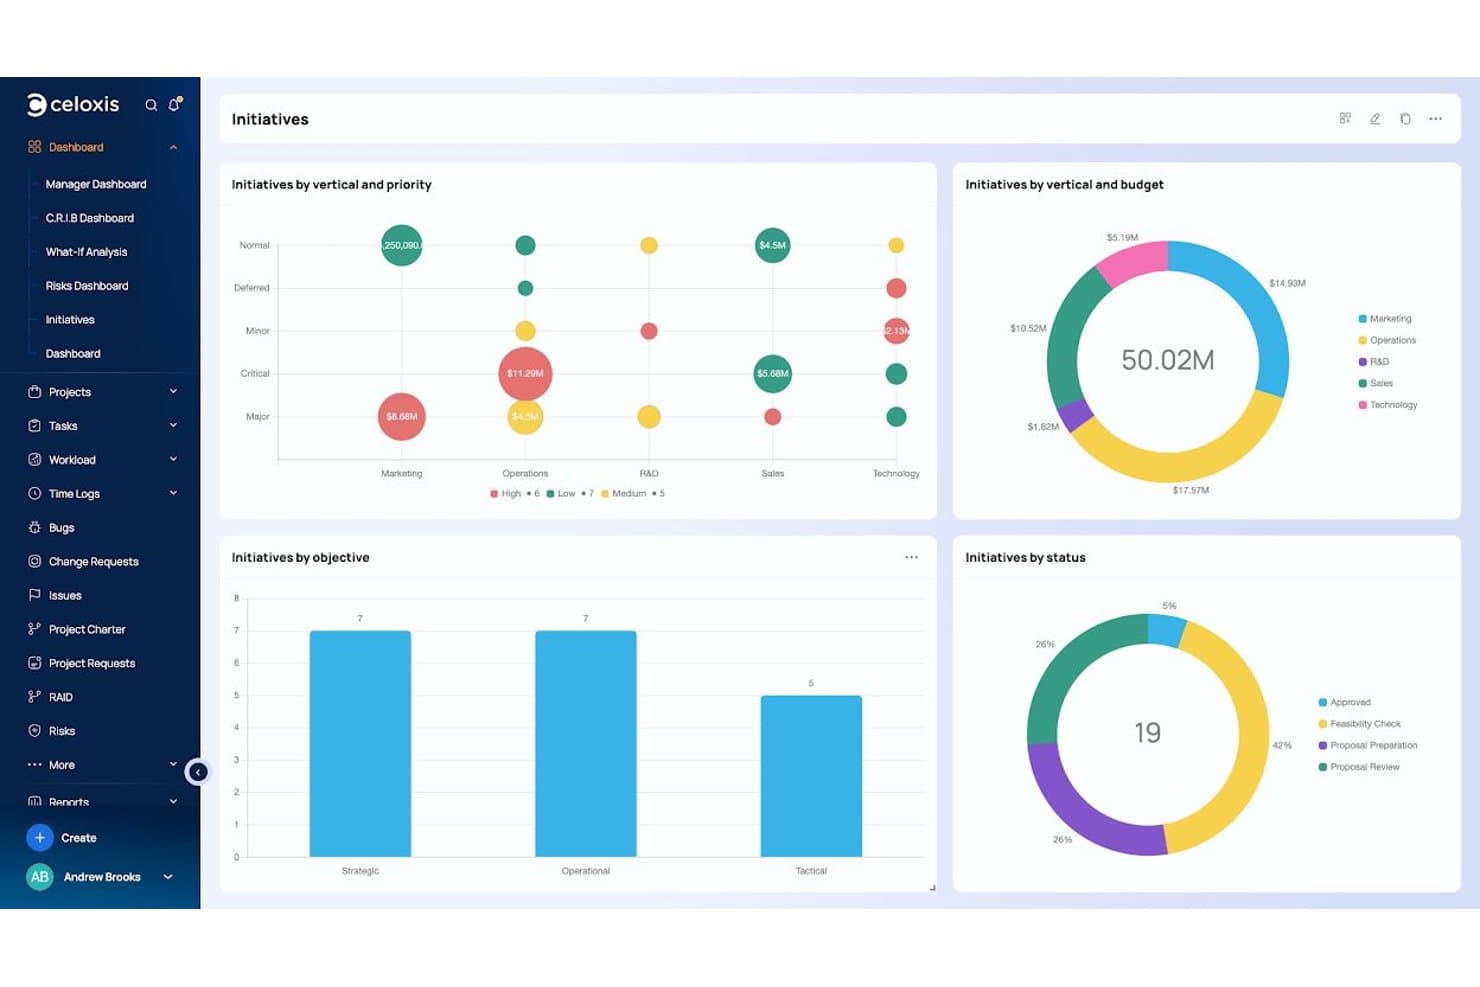The height and width of the screenshot is (987, 1480).
Task: Expand the Workload menu chevron
Action: click(173, 459)
